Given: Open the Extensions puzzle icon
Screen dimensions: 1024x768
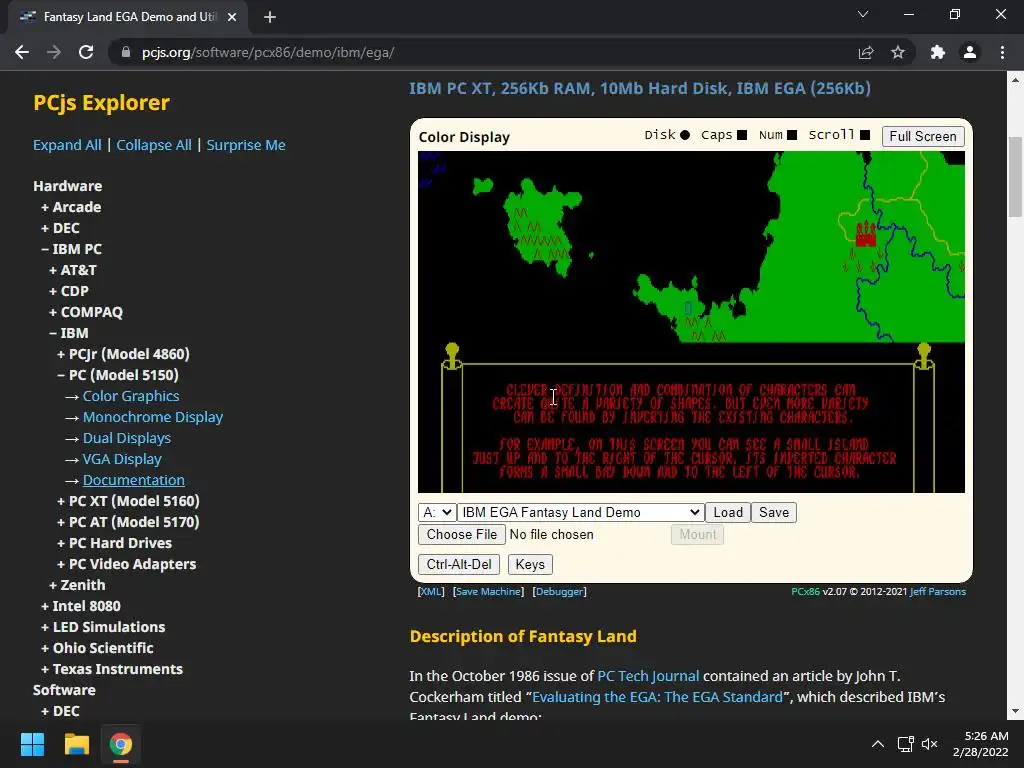Looking at the screenshot, I should coord(938,52).
